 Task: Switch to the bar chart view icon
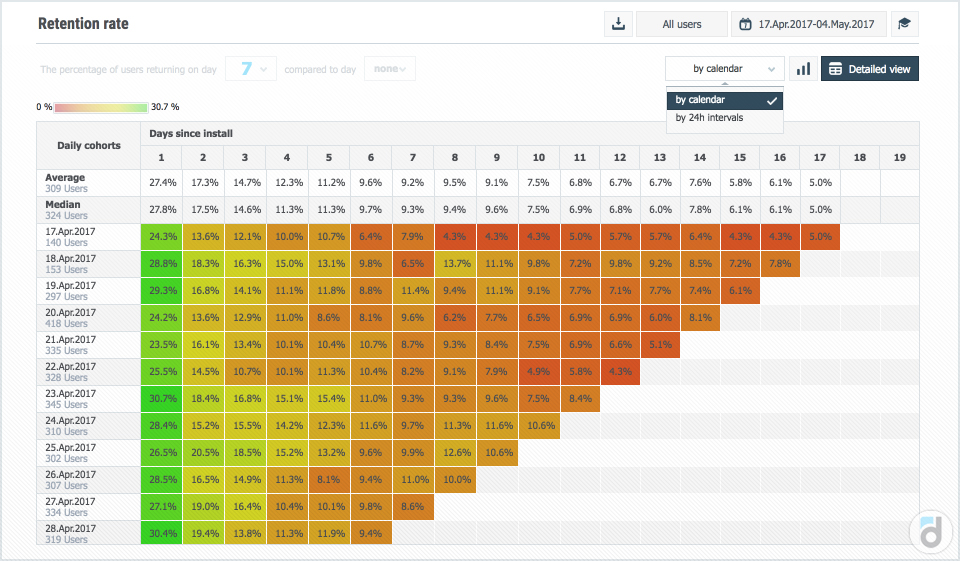coord(802,69)
